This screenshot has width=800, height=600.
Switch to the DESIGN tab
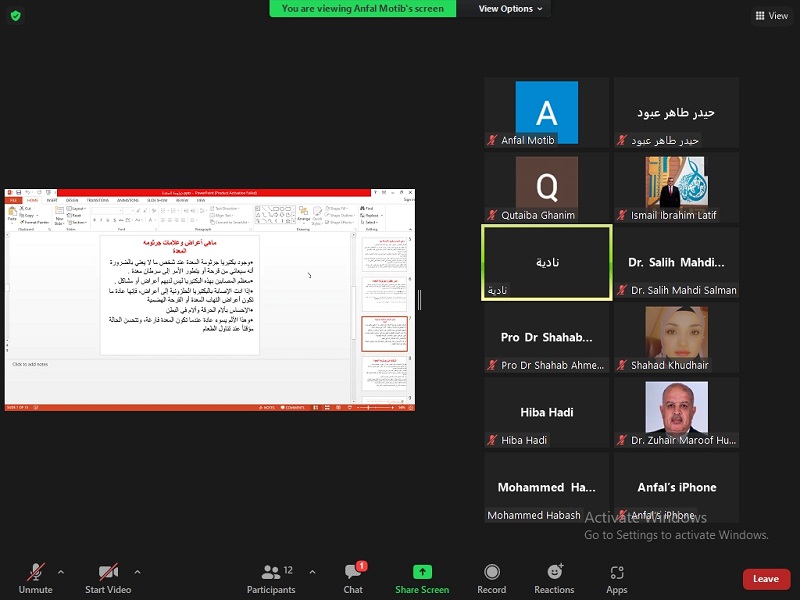click(x=72, y=200)
